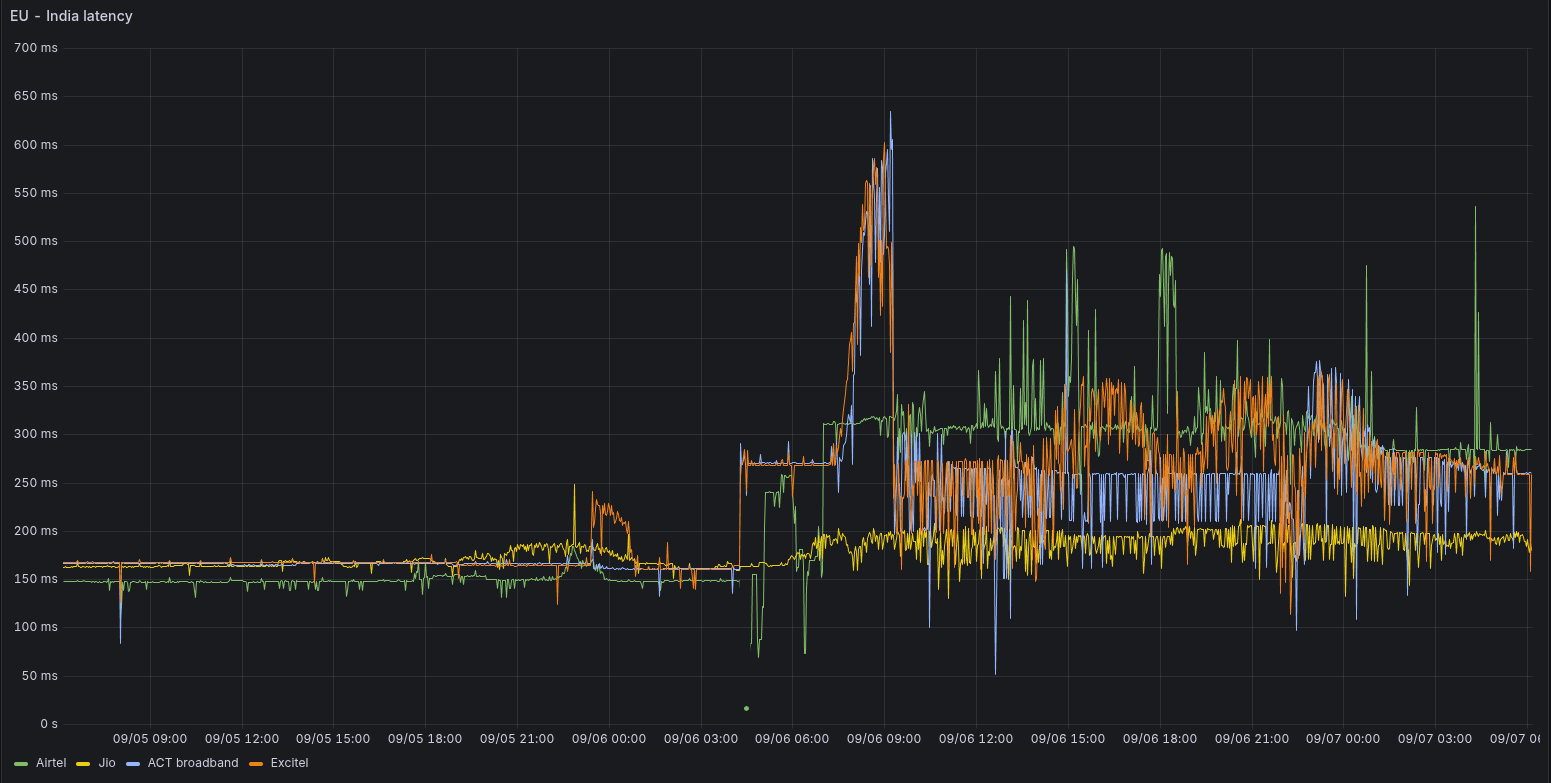Click the 09/06 12:00 time axis label
1551x783 pixels.
pyautogui.click(x=976, y=739)
